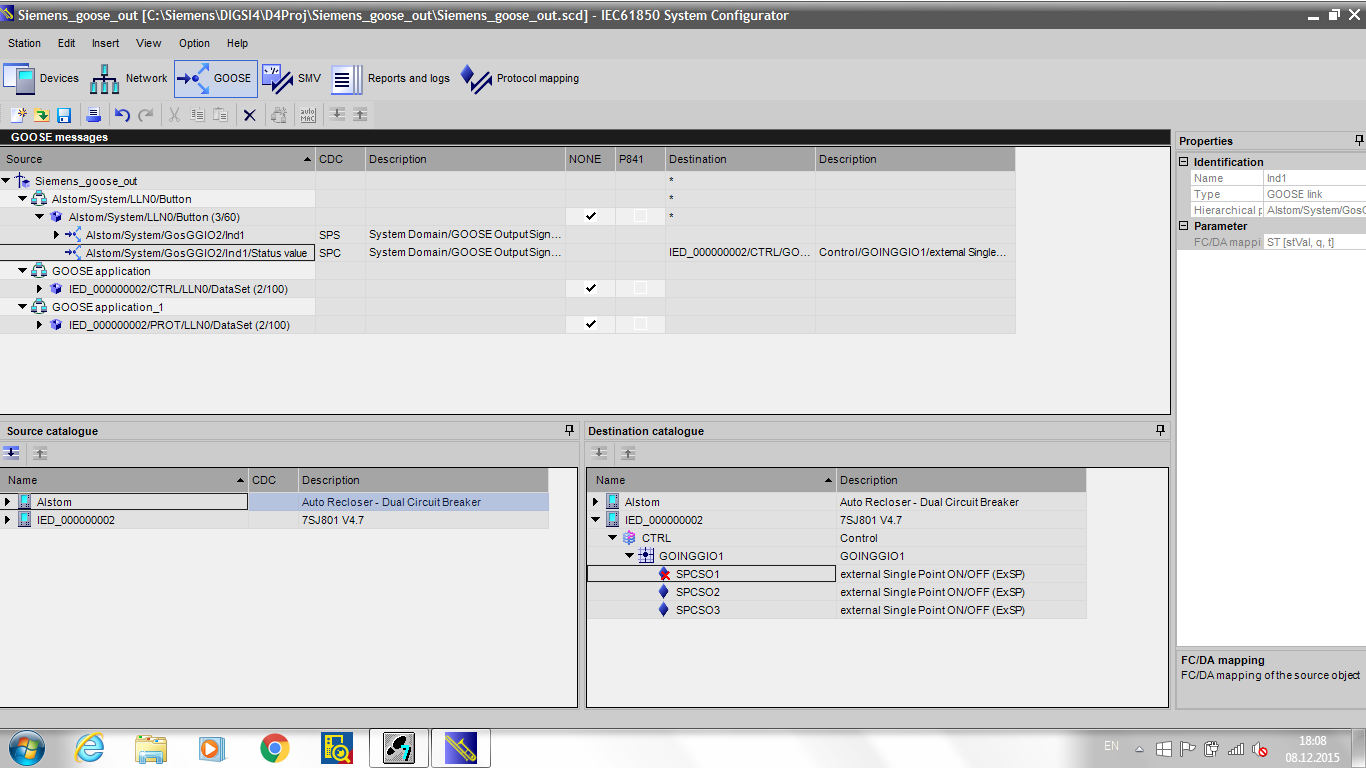
Task: Toggle NONE checkbox for CTRL/LLN0/DataSet row
Action: point(589,288)
